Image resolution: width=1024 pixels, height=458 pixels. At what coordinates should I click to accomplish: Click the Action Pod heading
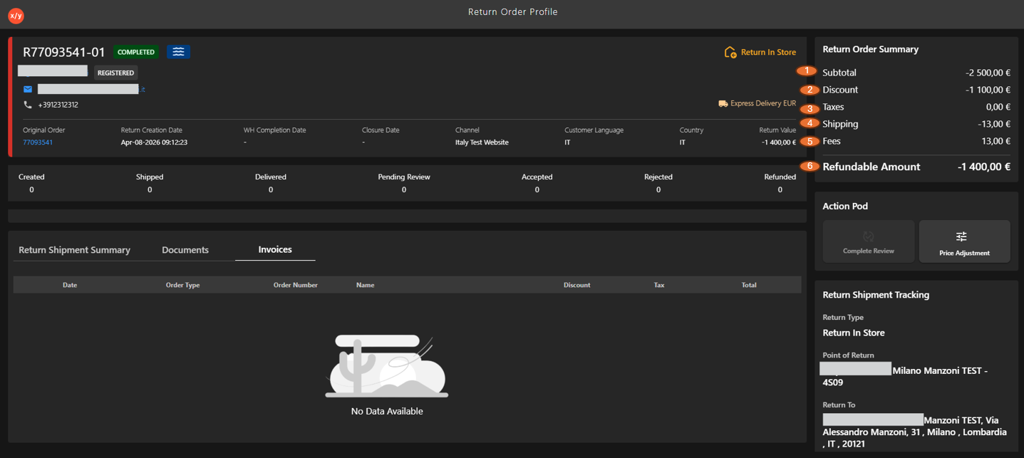845,206
